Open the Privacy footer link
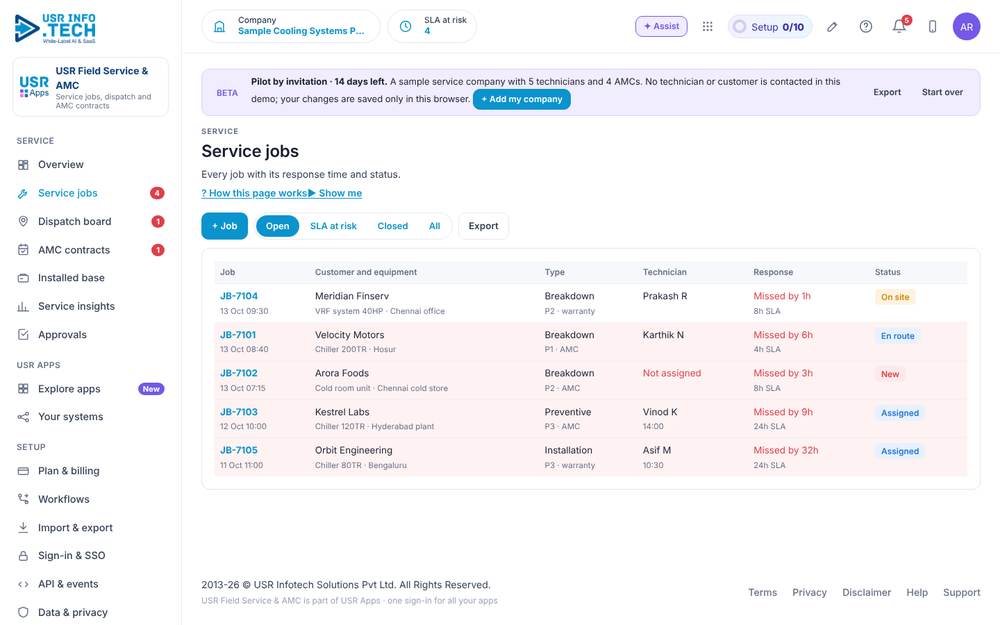This screenshot has height=625, width=1000. pos(809,592)
